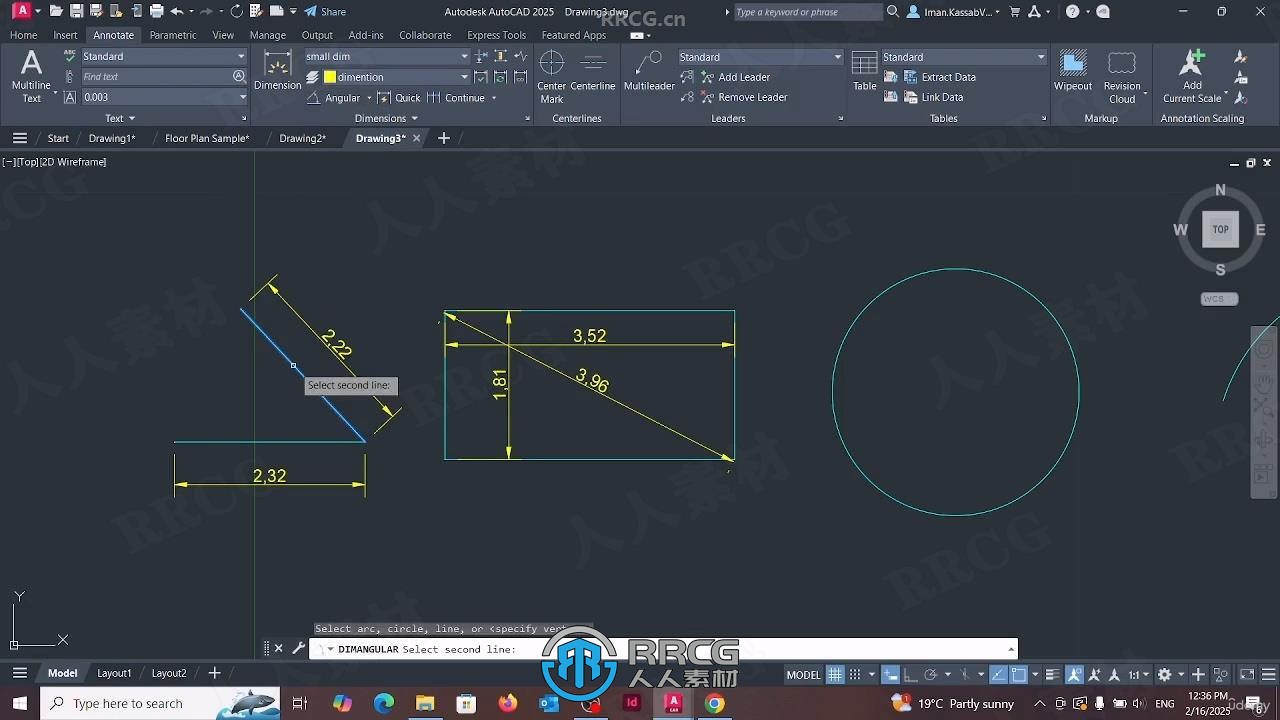The image size is (1280, 720).
Task: Click the Undo arrow icon
Action: pos(177,11)
